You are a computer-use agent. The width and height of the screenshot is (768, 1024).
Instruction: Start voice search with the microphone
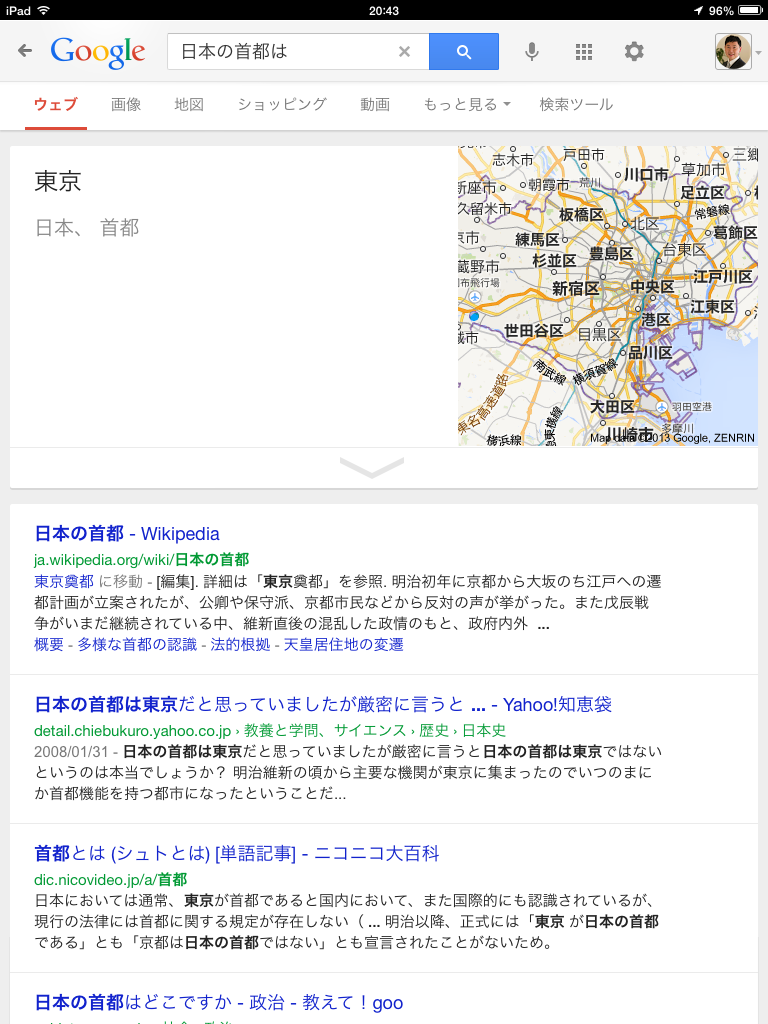pyautogui.click(x=532, y=52)
